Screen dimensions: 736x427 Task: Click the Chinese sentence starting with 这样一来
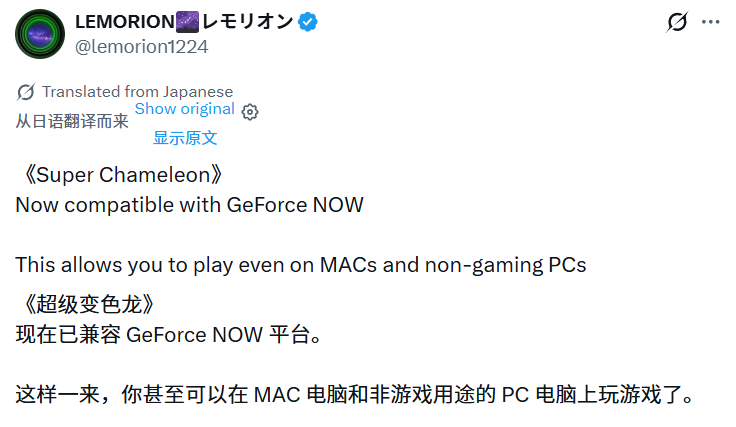point(355,395)
